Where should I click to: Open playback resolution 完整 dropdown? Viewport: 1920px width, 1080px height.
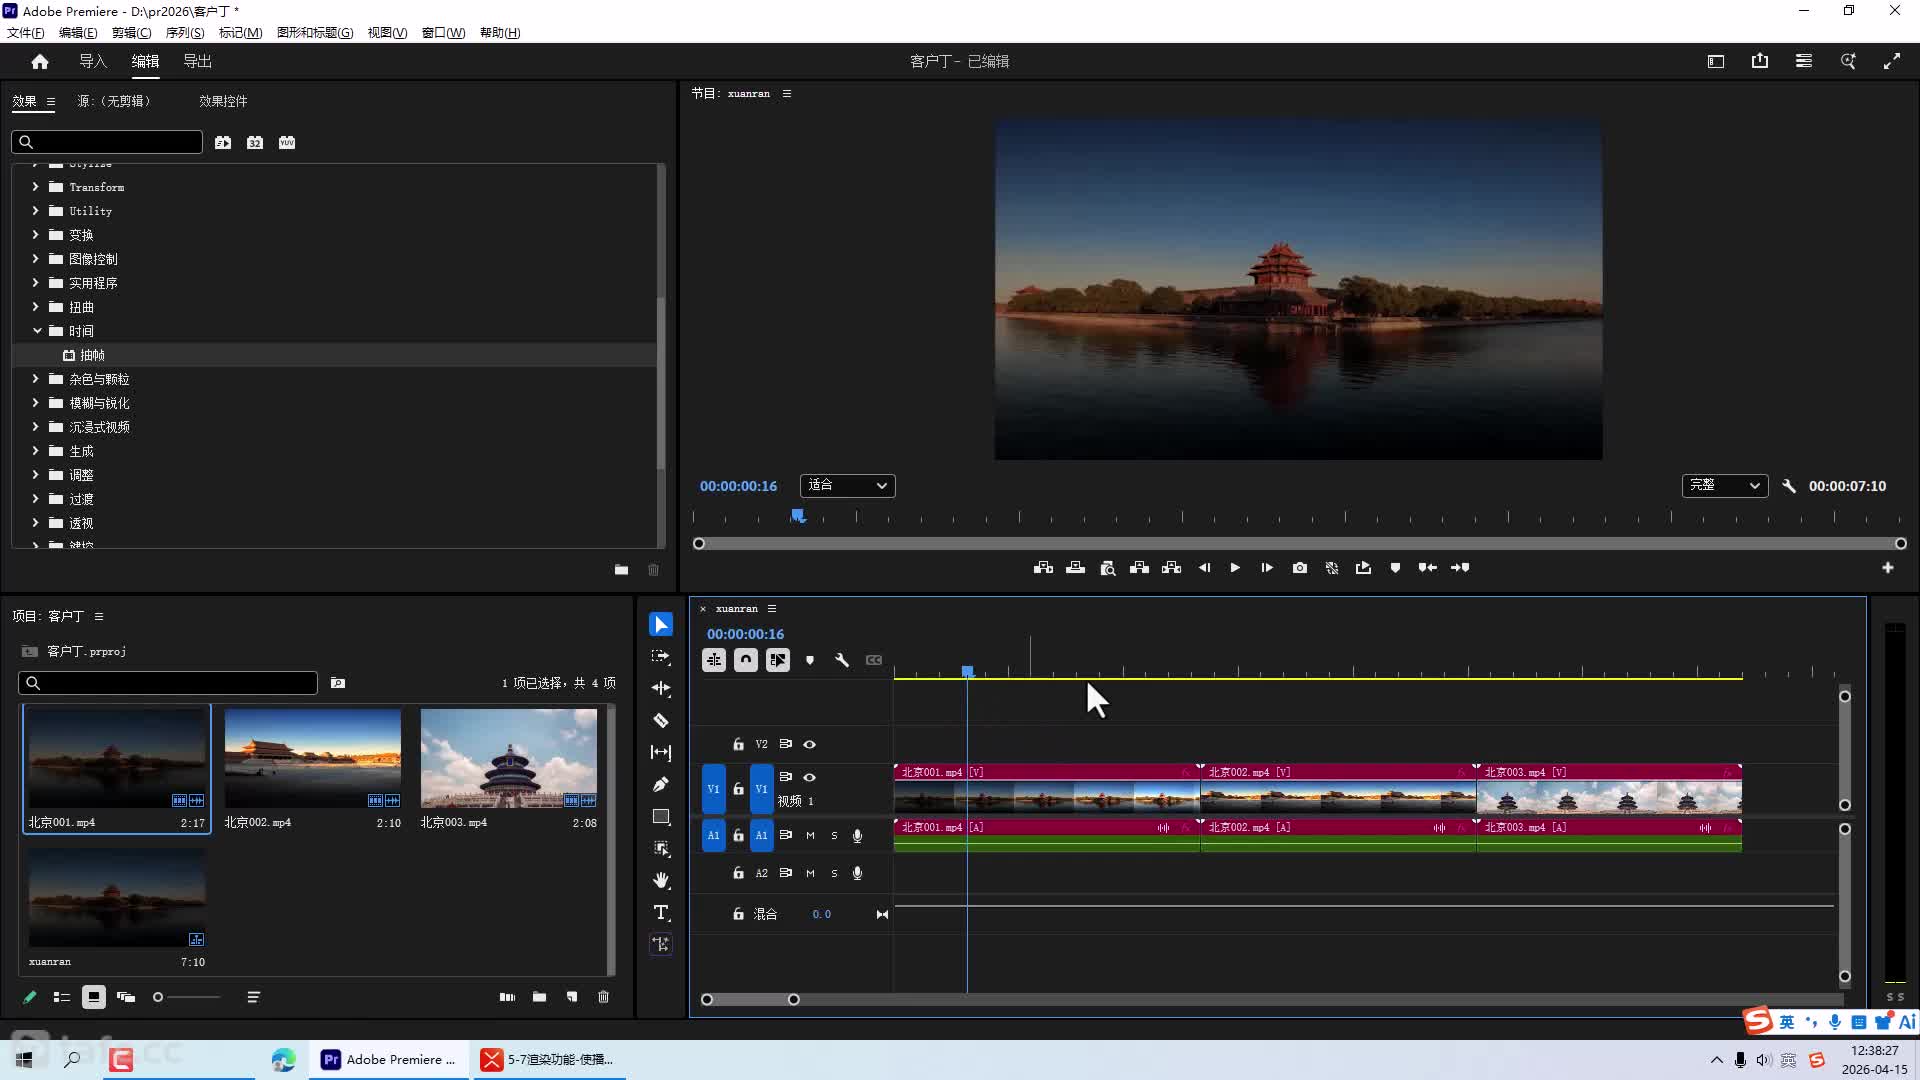[1724, 486]
